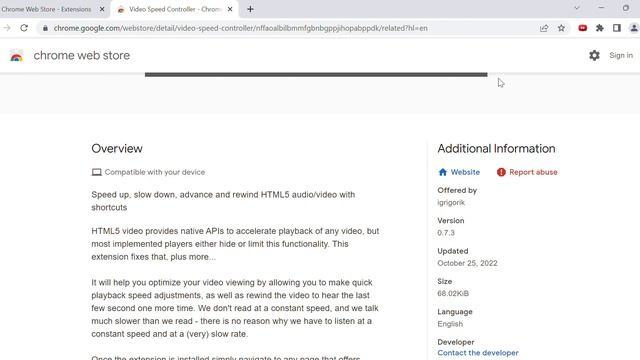Click the laptop icon for device compatibility
The image size is (640, 360).
96,172
